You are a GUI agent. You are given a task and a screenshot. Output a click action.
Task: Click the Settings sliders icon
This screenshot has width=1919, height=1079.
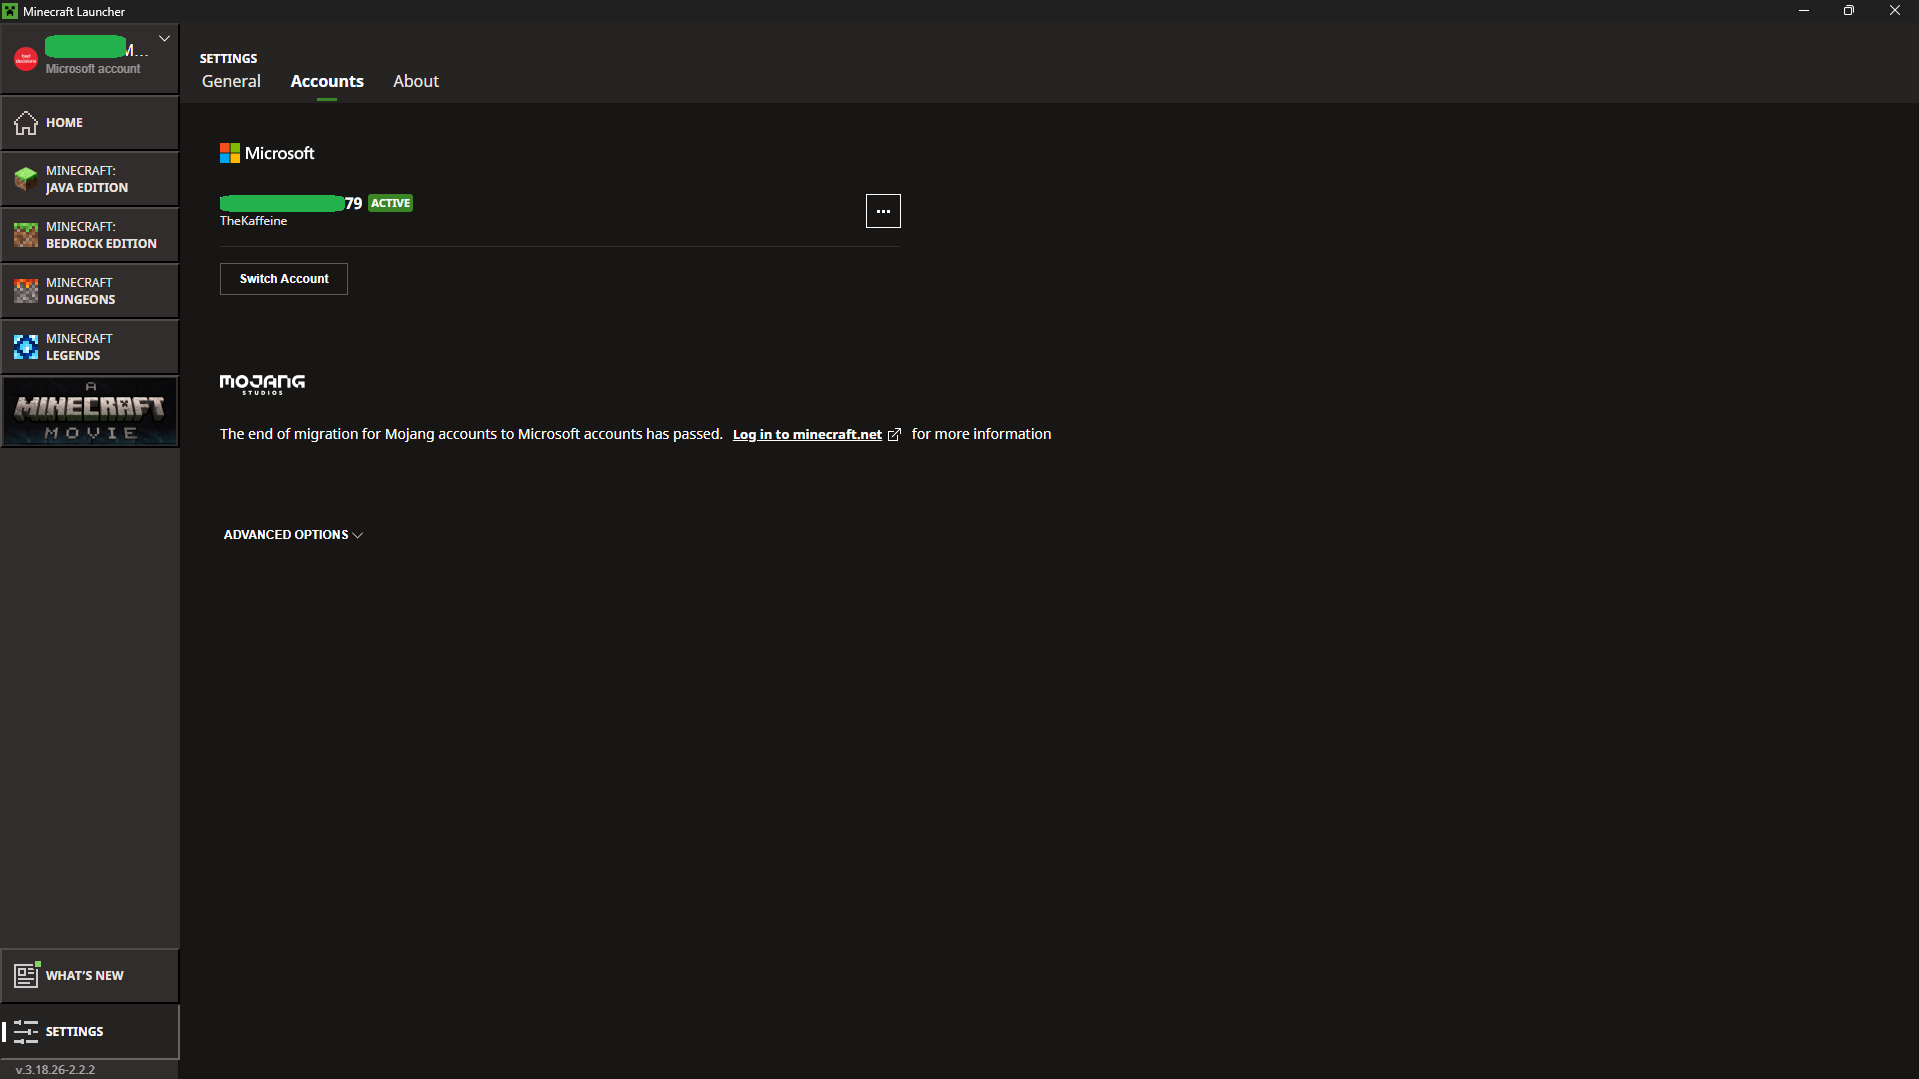click(26, 1031)
